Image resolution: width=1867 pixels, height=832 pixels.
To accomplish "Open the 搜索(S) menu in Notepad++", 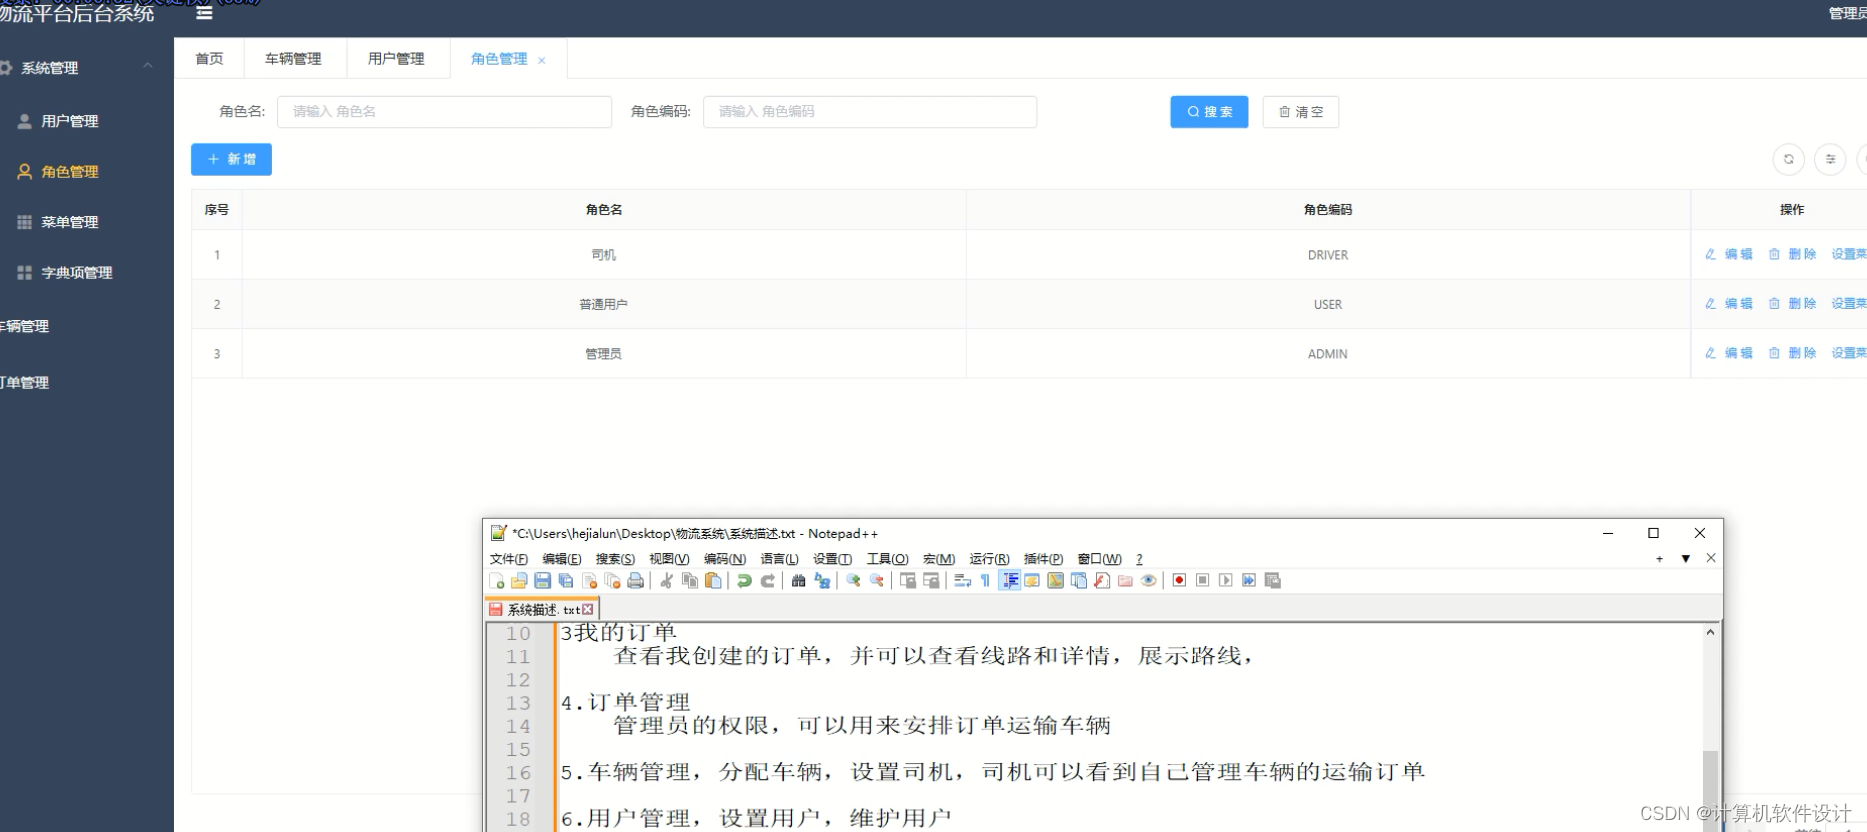I will 615,559.
